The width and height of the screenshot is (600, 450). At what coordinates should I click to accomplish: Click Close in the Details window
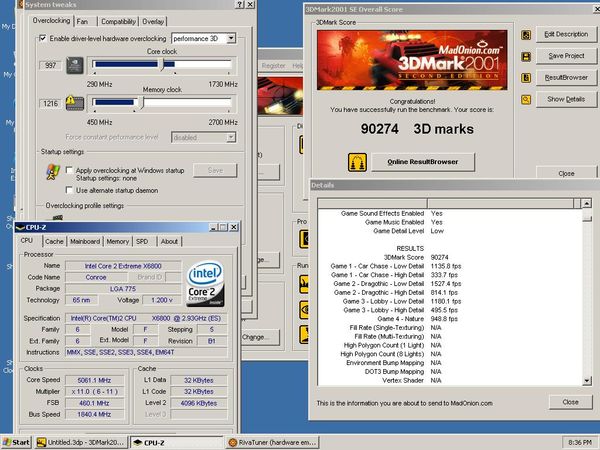coord(570,401)
